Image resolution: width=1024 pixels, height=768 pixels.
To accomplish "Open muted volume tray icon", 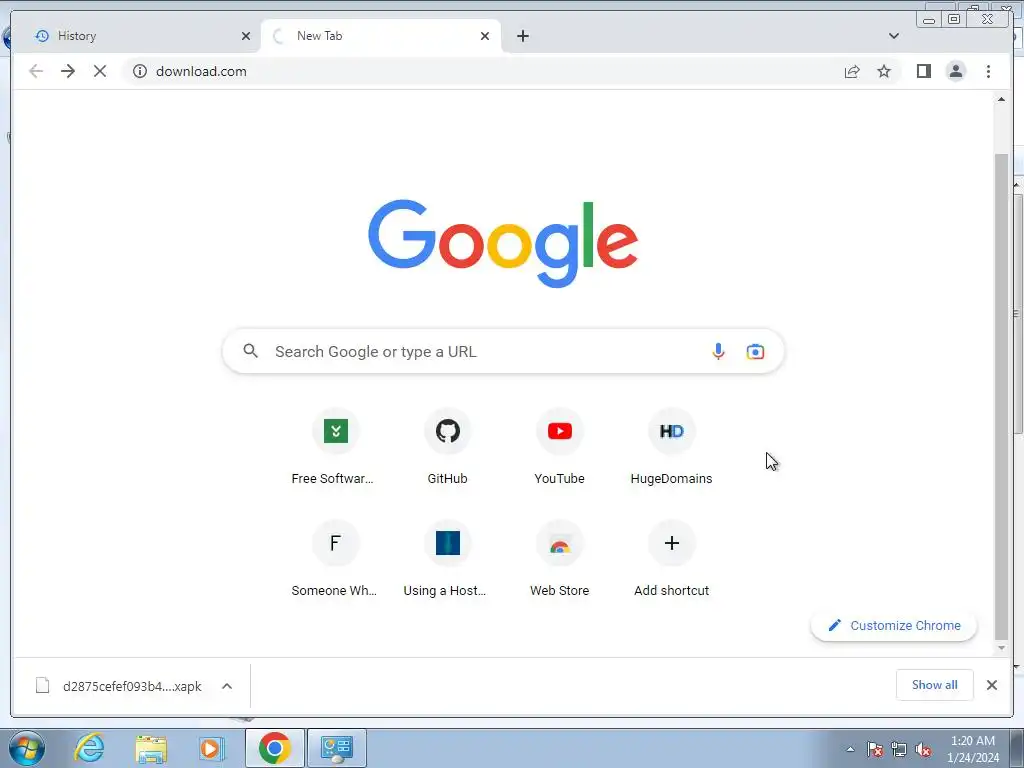I will (923, 749).
